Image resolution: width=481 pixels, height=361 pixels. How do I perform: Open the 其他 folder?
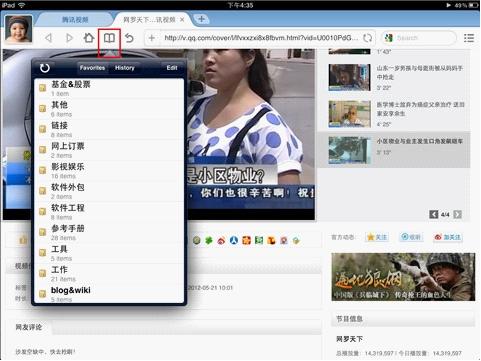coord(109,109)
